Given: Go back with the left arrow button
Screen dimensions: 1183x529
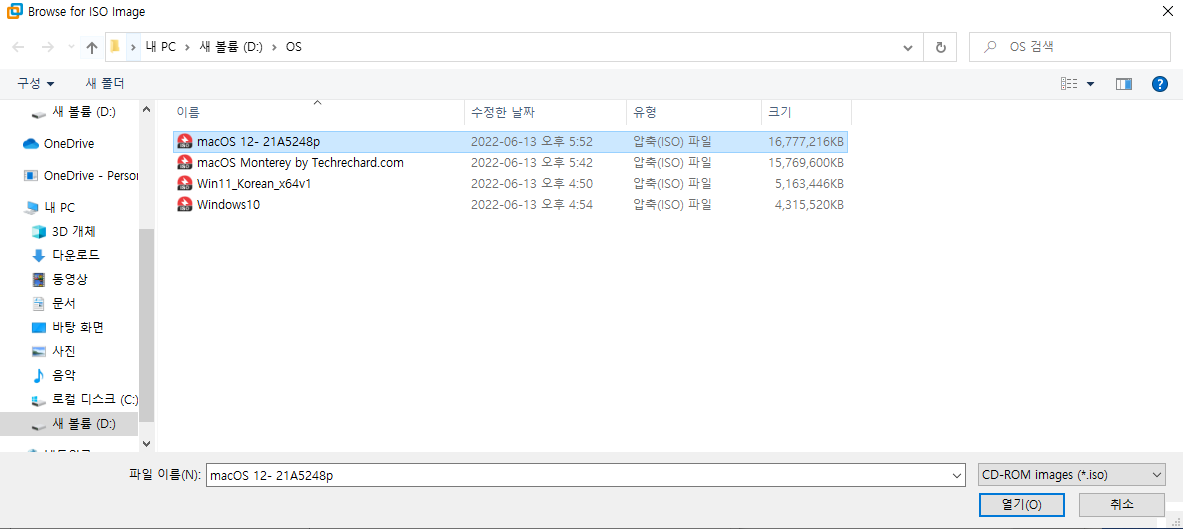Looking at the screenshot, I should pos(19,47).
